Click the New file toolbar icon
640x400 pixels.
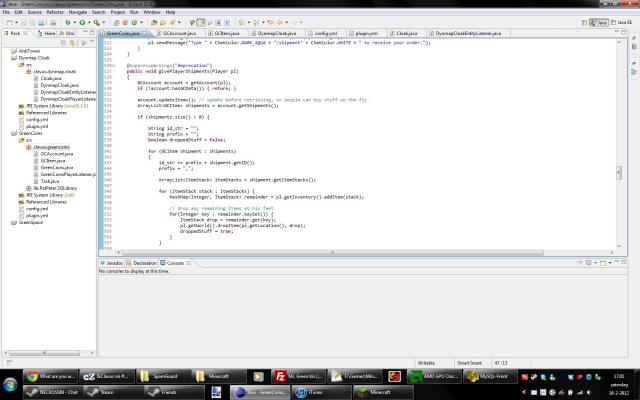point(8,20)
